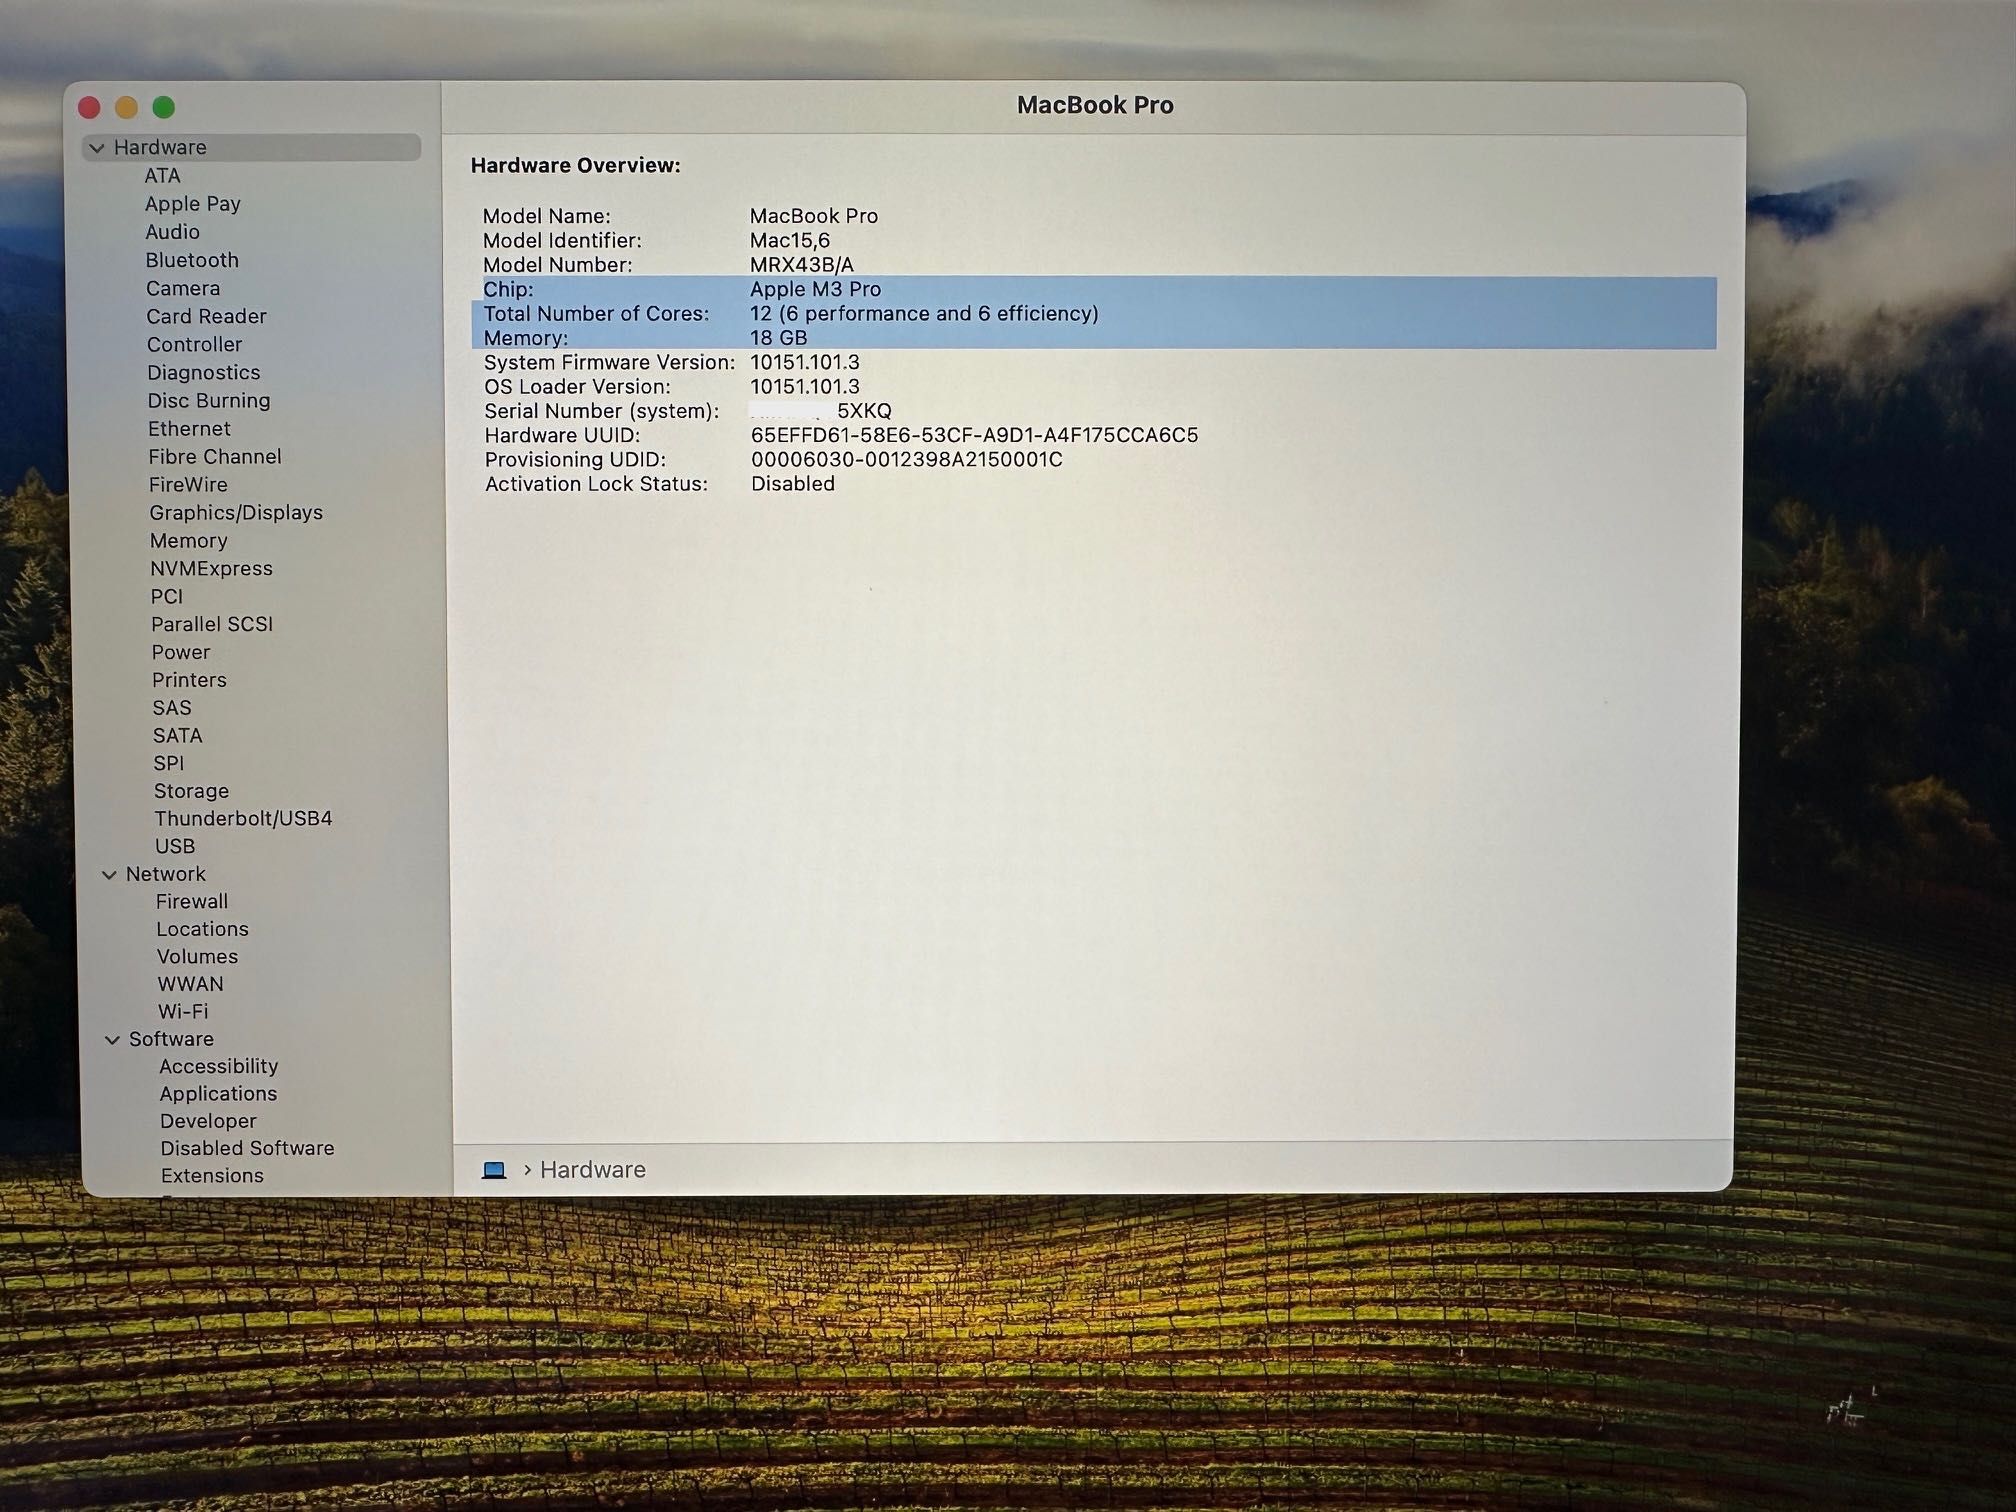
Task: Select Camera in the sidebar
Action: tap(183, 288)
